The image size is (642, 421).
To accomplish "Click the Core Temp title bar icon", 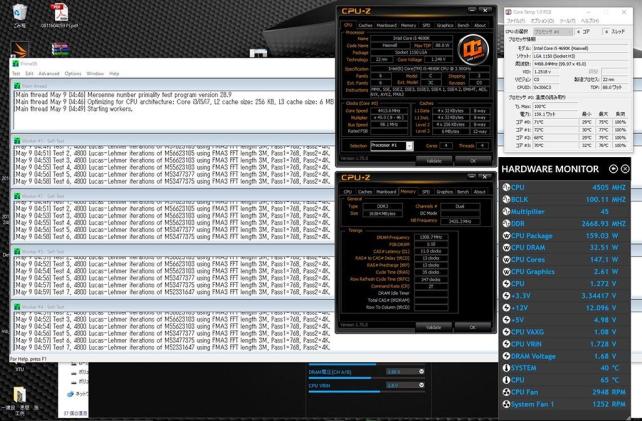I will pos(509,12).
